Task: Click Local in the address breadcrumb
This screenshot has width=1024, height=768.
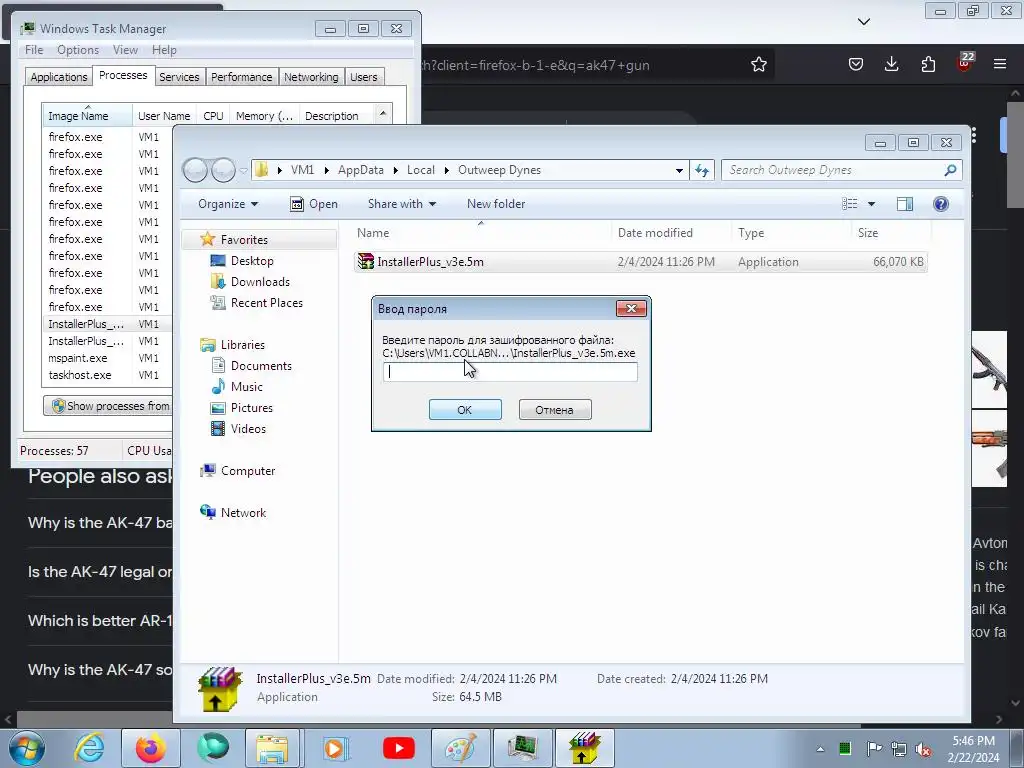Action: point(421,170)
